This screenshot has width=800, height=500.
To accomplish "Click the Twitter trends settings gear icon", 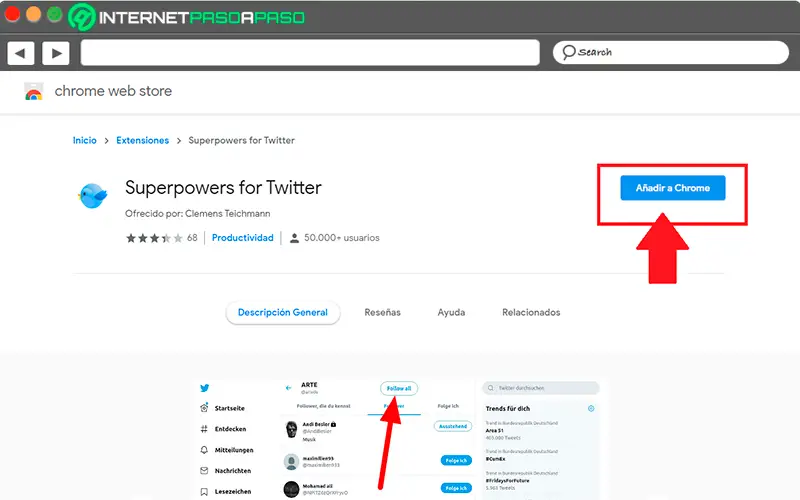I will coord(591,408).
